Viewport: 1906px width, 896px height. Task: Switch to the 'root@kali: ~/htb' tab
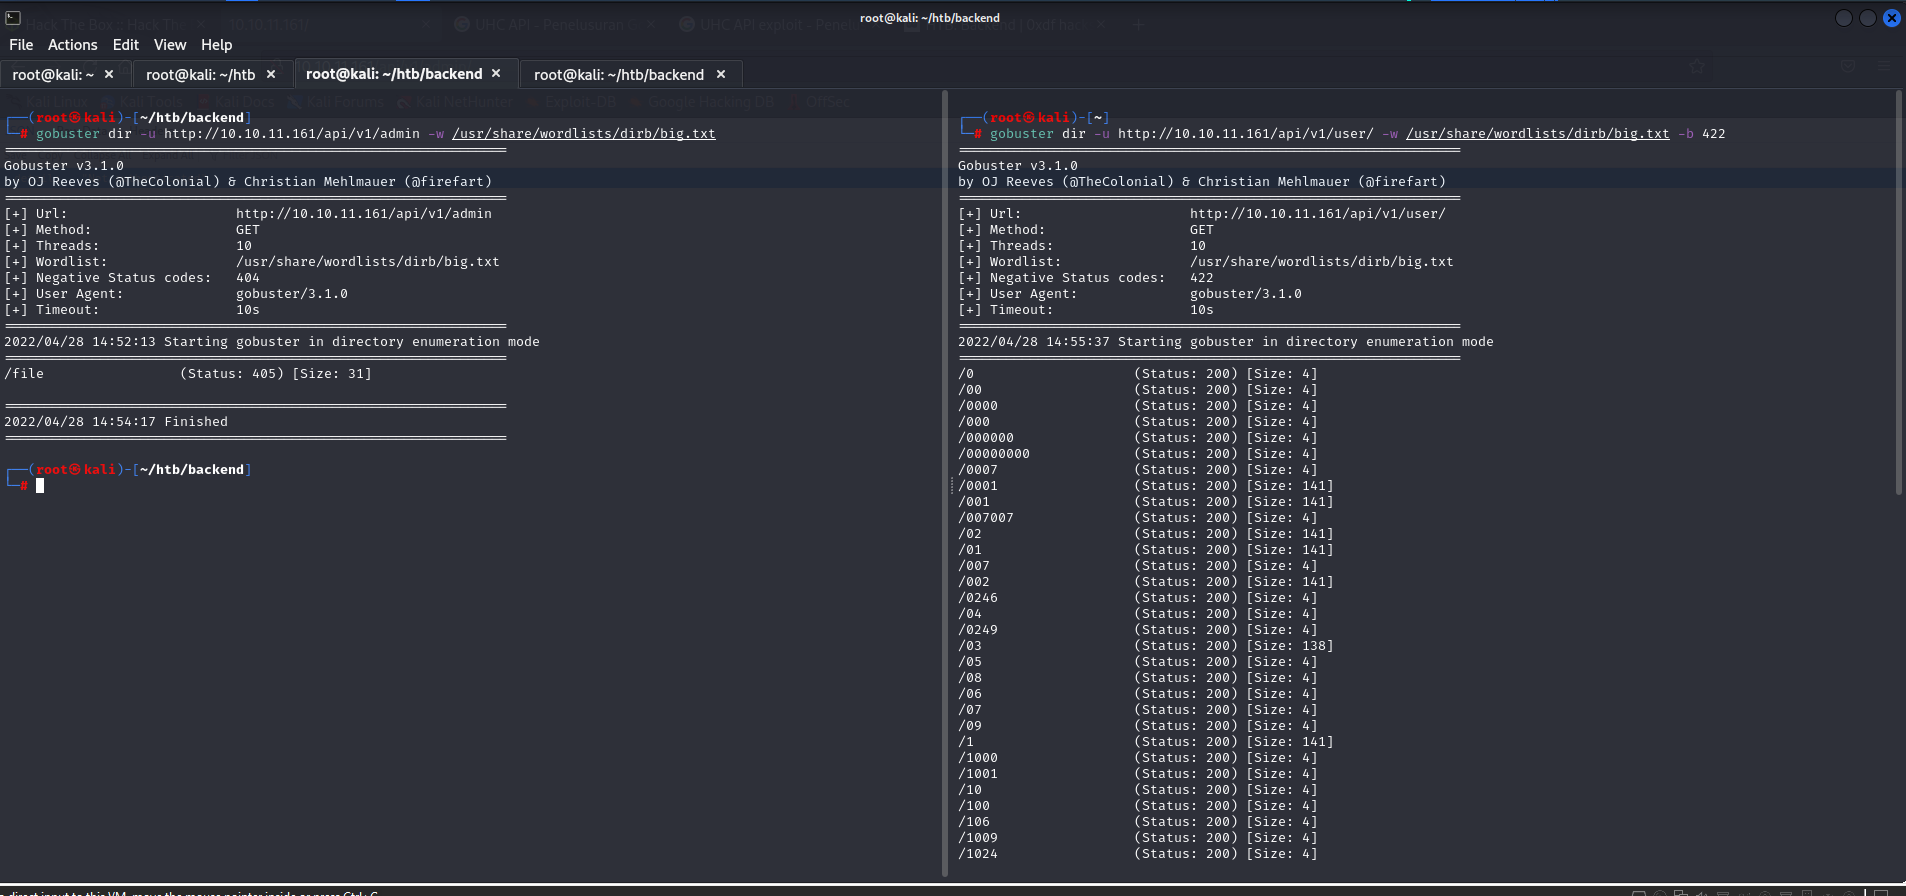point(200,75)
